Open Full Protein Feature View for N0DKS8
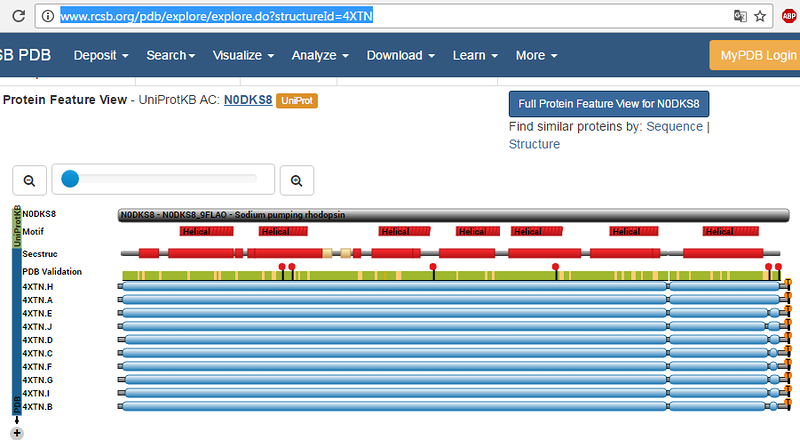Image resolution: width=800 pixels, height=440 pixels. point(608,104)
